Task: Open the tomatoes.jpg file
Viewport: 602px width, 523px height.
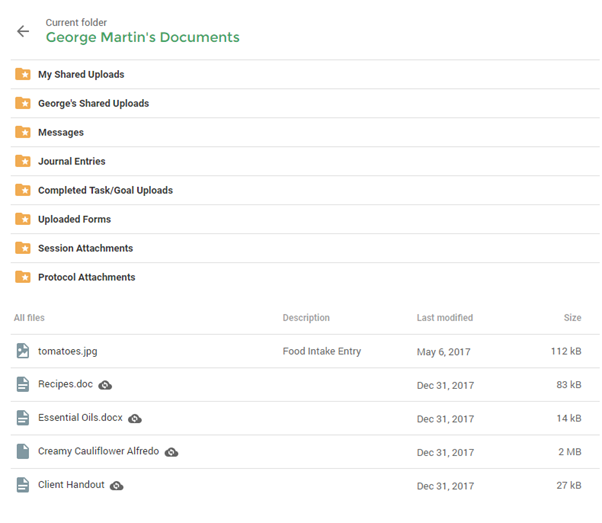Action: point(68,351)
